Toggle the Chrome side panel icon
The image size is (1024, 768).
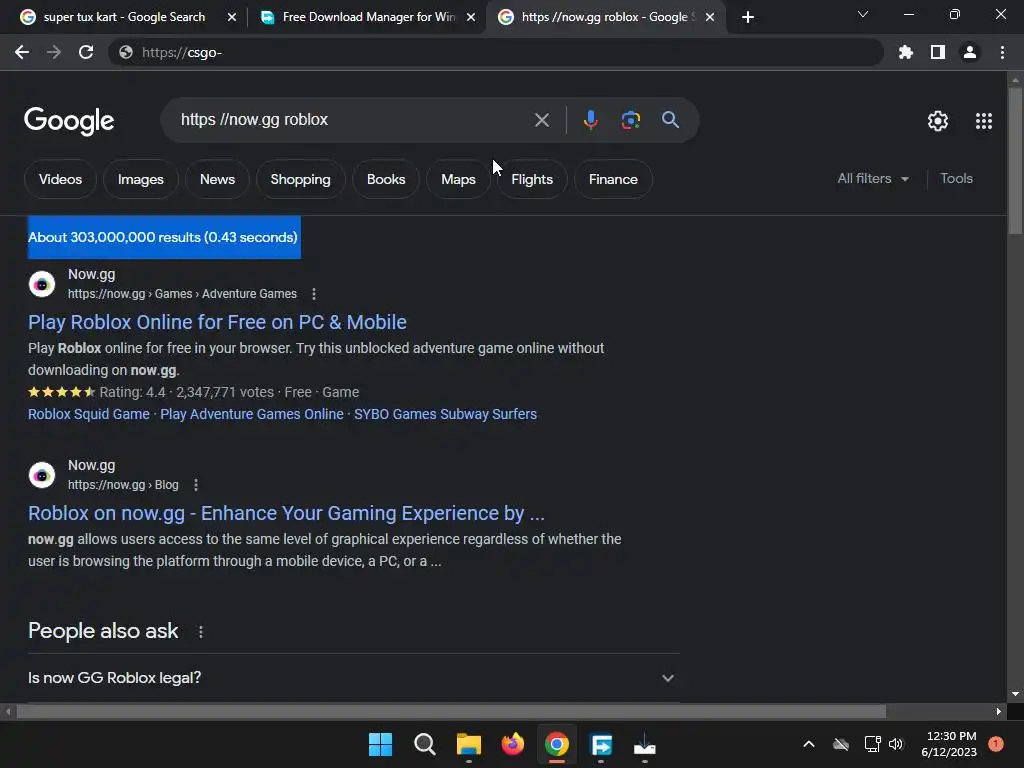[938, 52]
